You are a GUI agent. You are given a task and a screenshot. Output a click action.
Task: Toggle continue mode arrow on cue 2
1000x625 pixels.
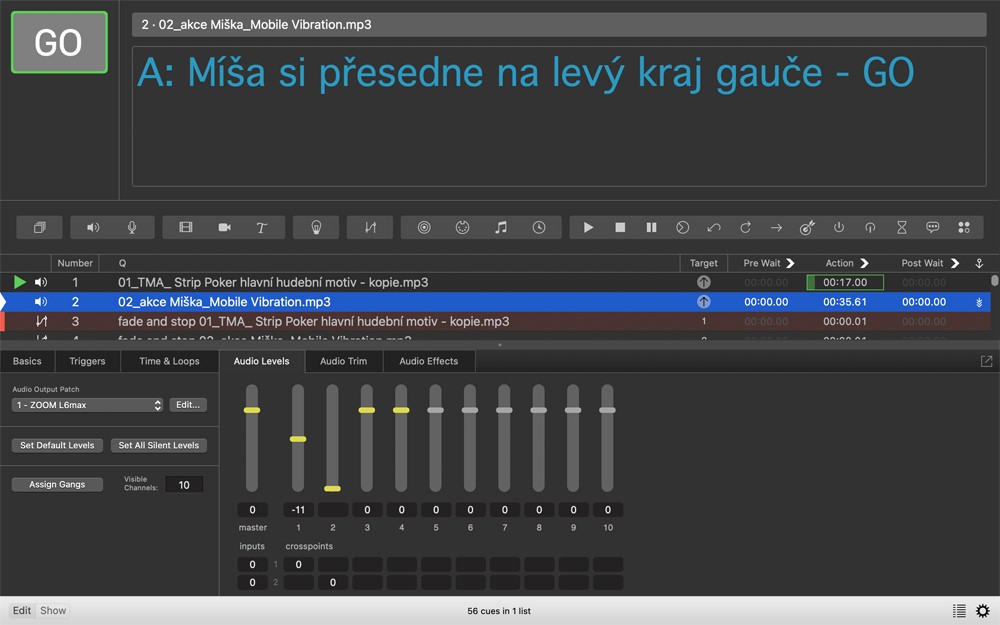pos(979,302)
